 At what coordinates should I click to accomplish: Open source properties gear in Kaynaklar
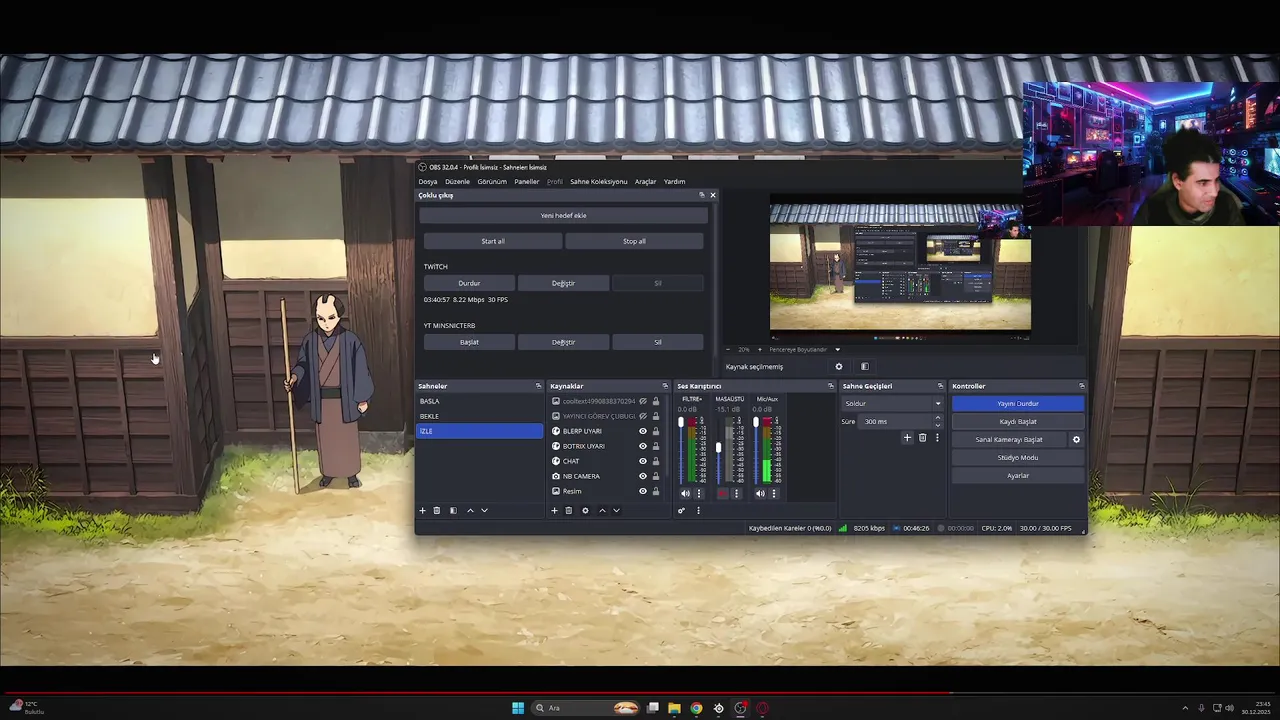[x=585, y=511]
